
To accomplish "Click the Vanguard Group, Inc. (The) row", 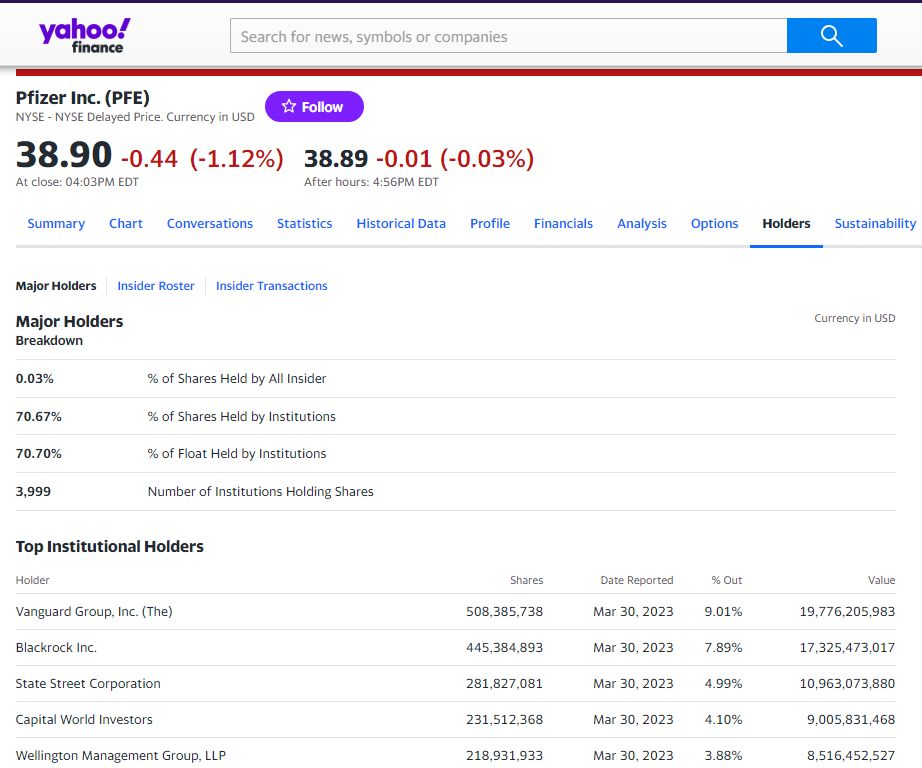I will coord(456,612).
